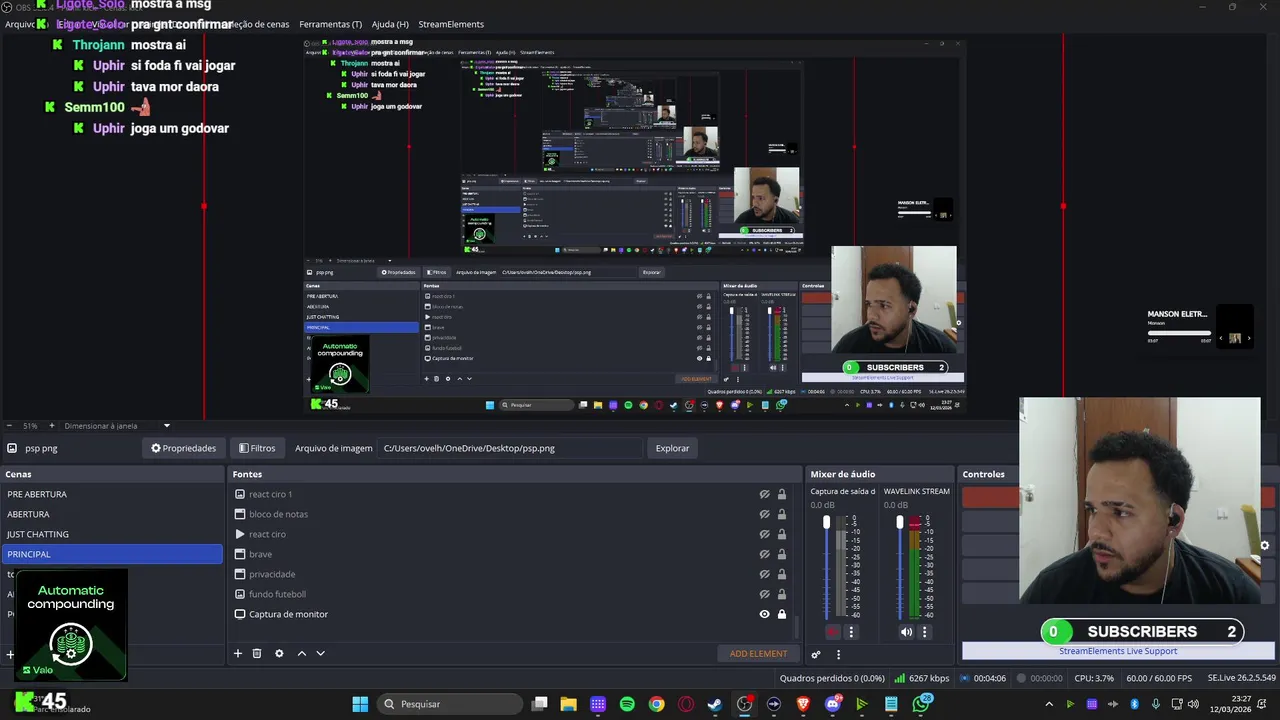Zoom in preview with the plus icon

(x=52, y=426)
